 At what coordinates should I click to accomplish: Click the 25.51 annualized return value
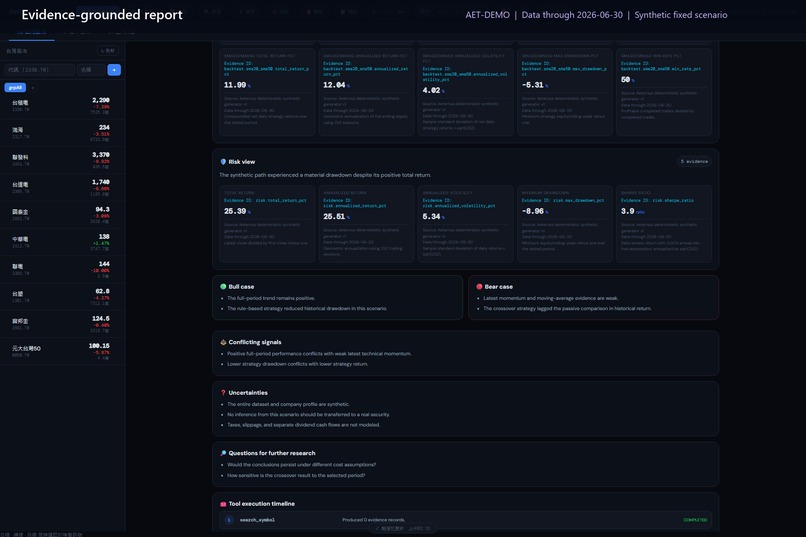point(335,216)
